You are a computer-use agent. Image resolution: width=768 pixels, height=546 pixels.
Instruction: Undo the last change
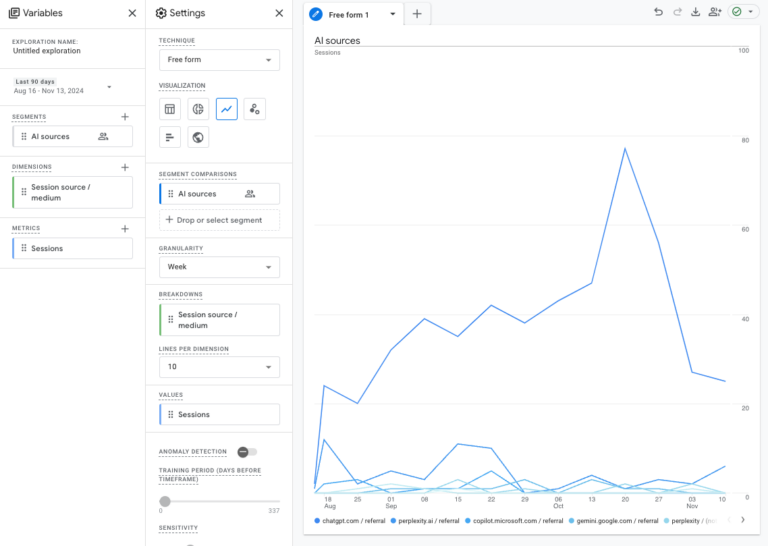pyautogui.click(x=658, y=12)
